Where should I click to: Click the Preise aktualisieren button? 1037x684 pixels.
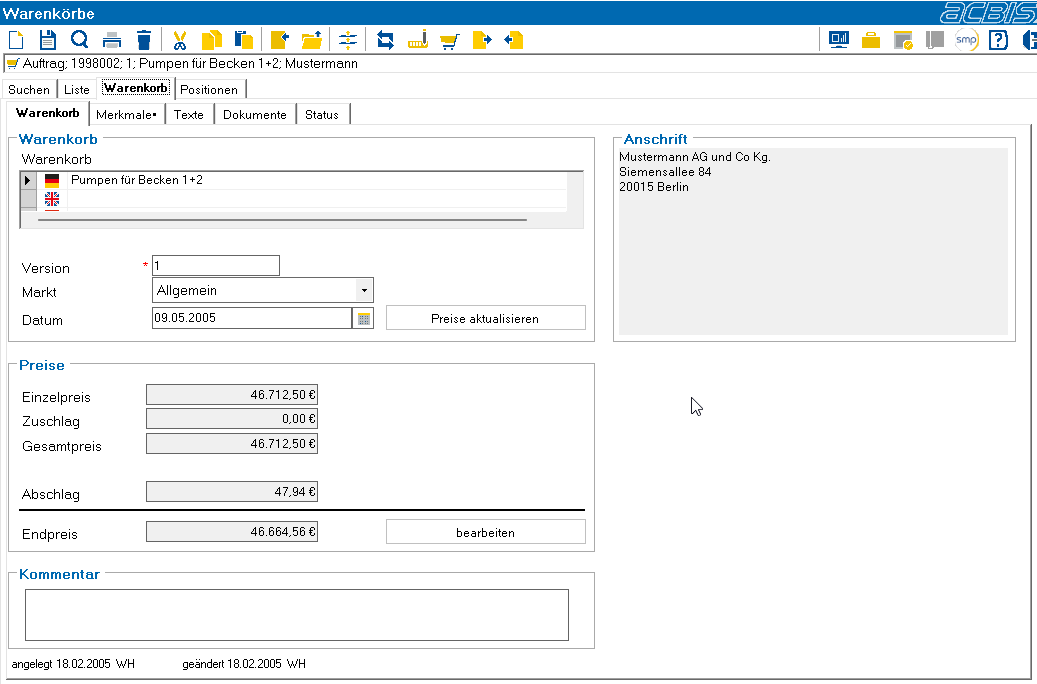tap(485, 318)
